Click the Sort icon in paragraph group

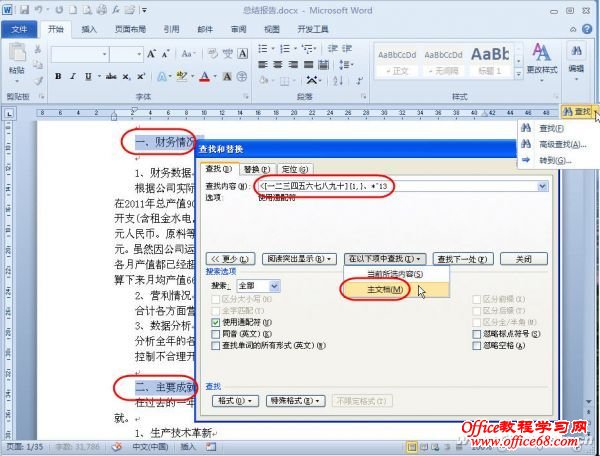(x=338, y=81)
